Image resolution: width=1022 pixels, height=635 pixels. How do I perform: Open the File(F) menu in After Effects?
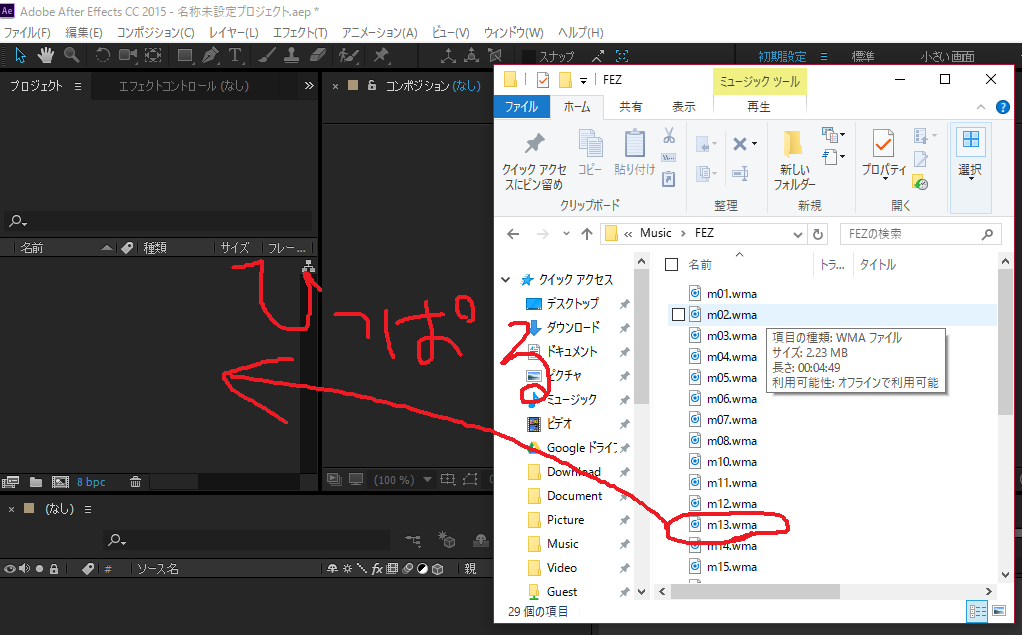point(27,33)
